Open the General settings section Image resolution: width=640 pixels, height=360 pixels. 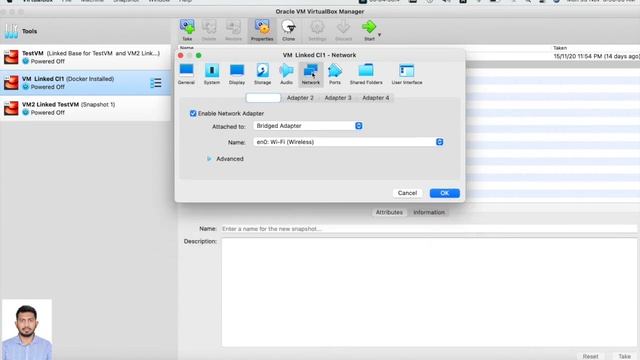186,74
